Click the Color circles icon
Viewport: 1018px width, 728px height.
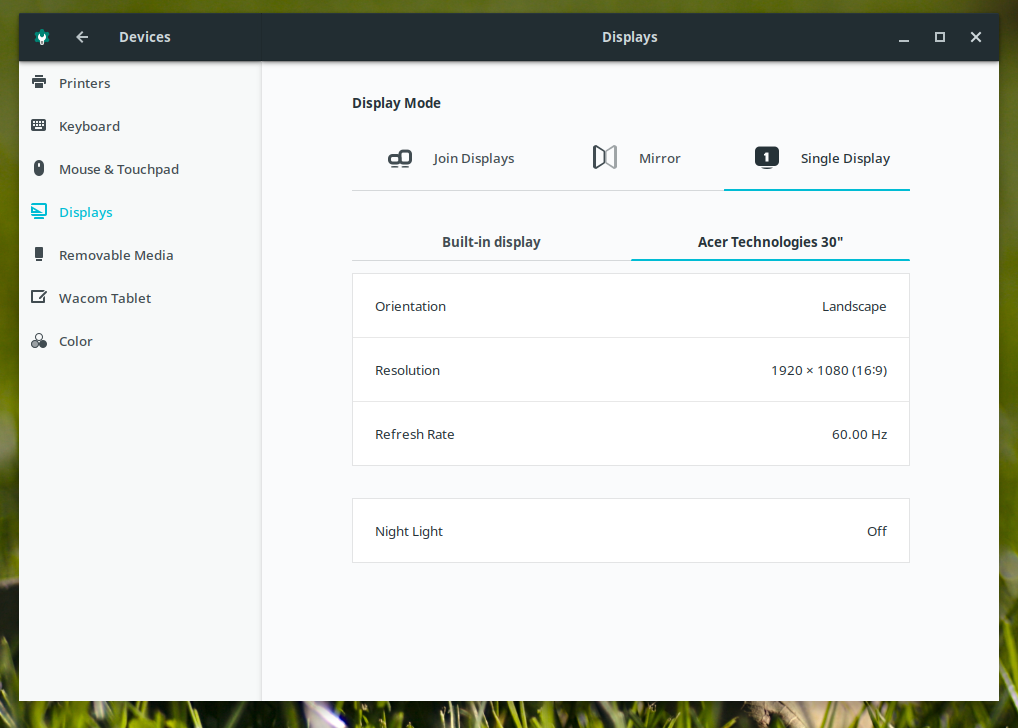(x=39, y=340)
